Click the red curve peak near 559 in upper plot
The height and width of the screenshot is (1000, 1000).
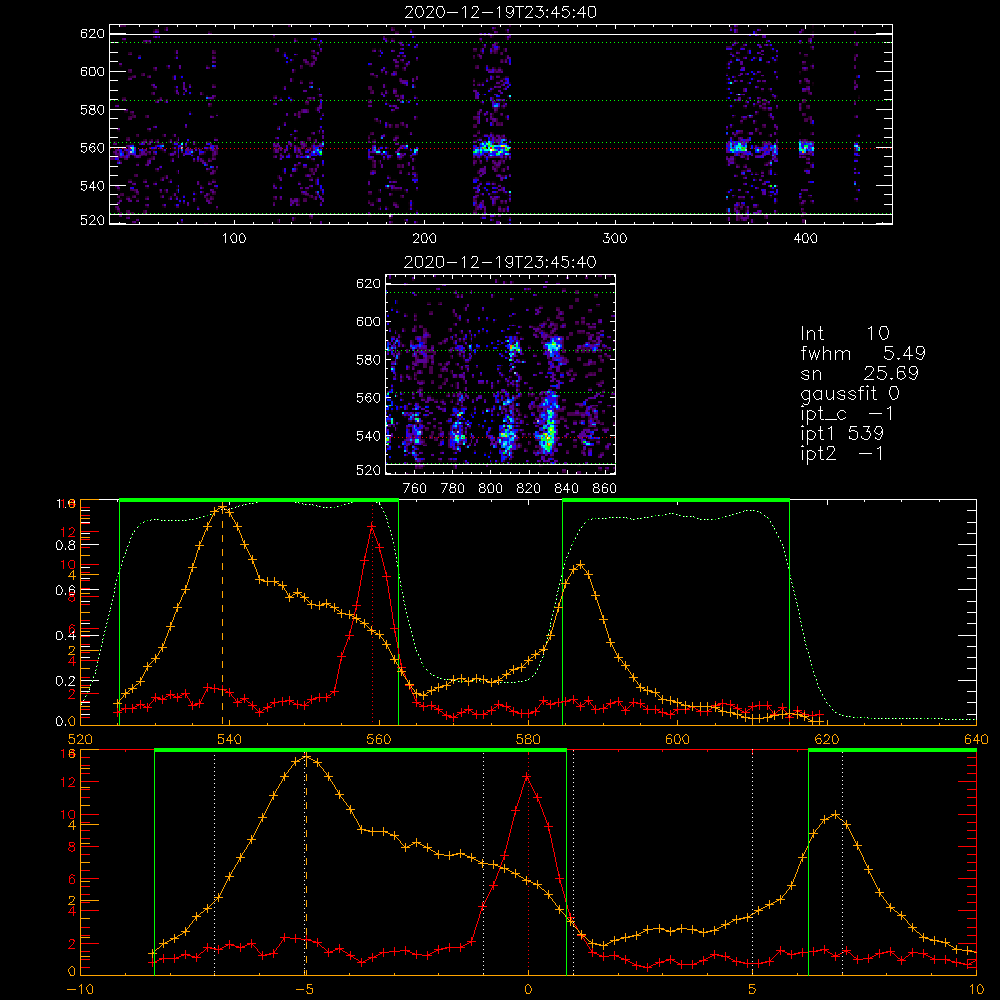[371, 526]
